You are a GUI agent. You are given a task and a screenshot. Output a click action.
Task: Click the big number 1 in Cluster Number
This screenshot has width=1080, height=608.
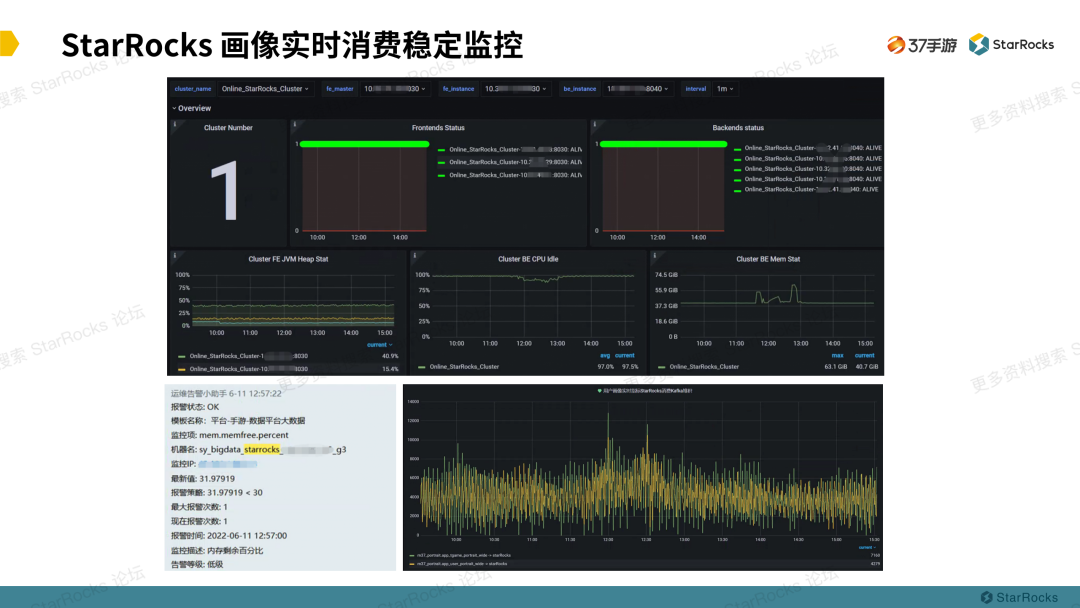coord(225,191)
